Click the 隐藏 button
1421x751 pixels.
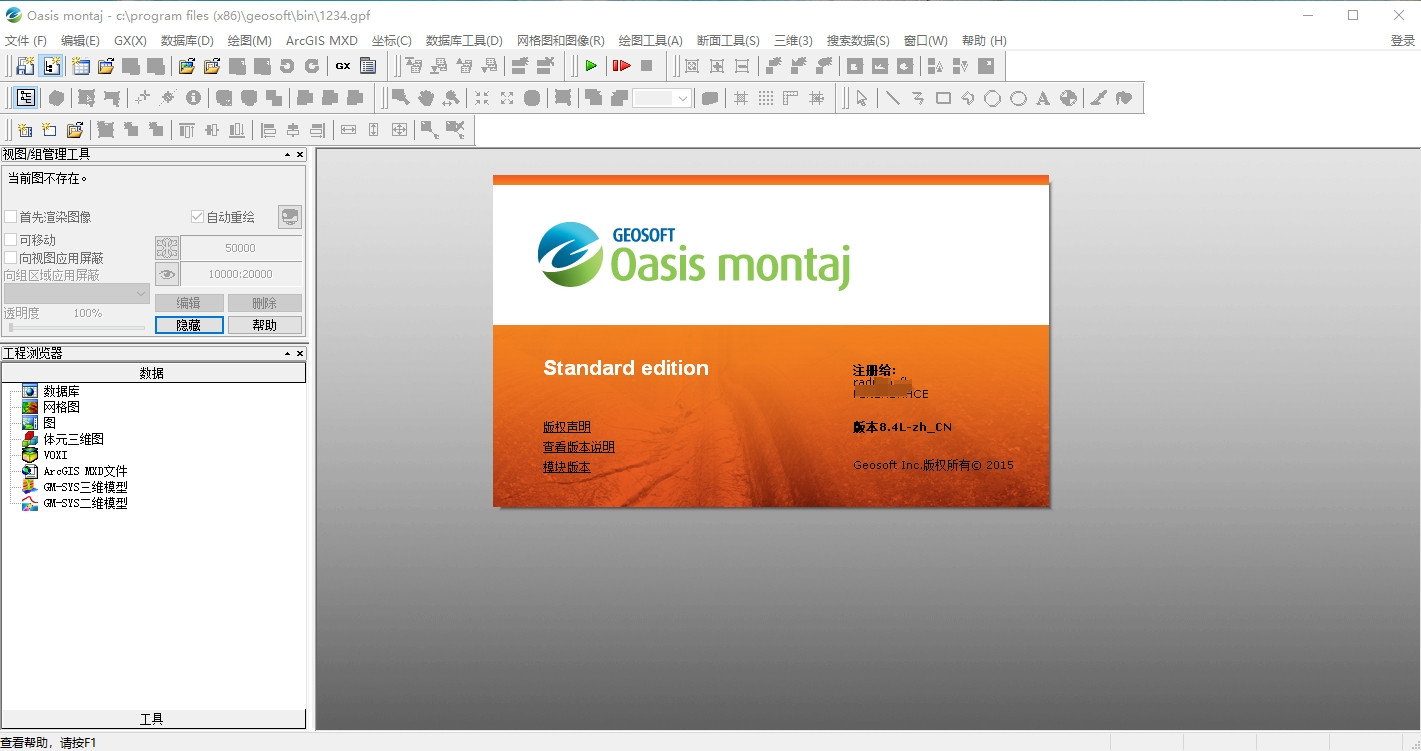tap(189, 325)
